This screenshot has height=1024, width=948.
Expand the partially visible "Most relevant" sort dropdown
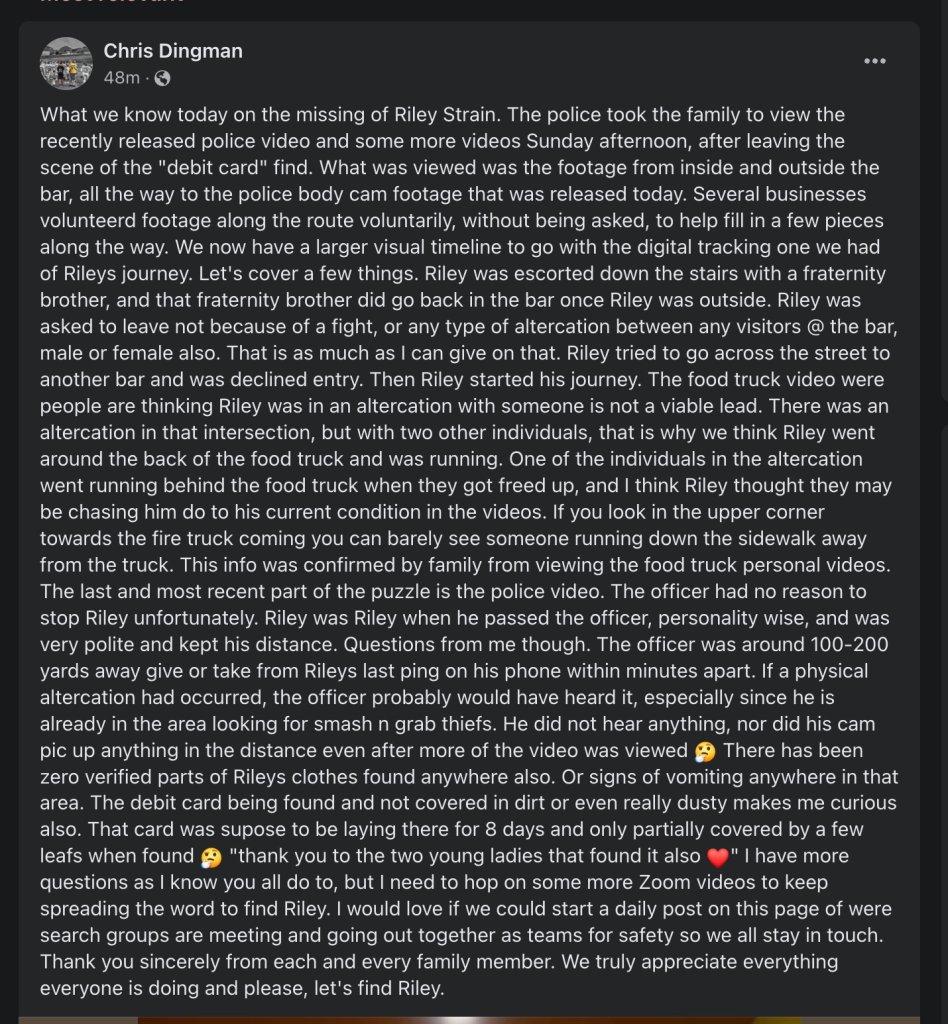point(110,3)
